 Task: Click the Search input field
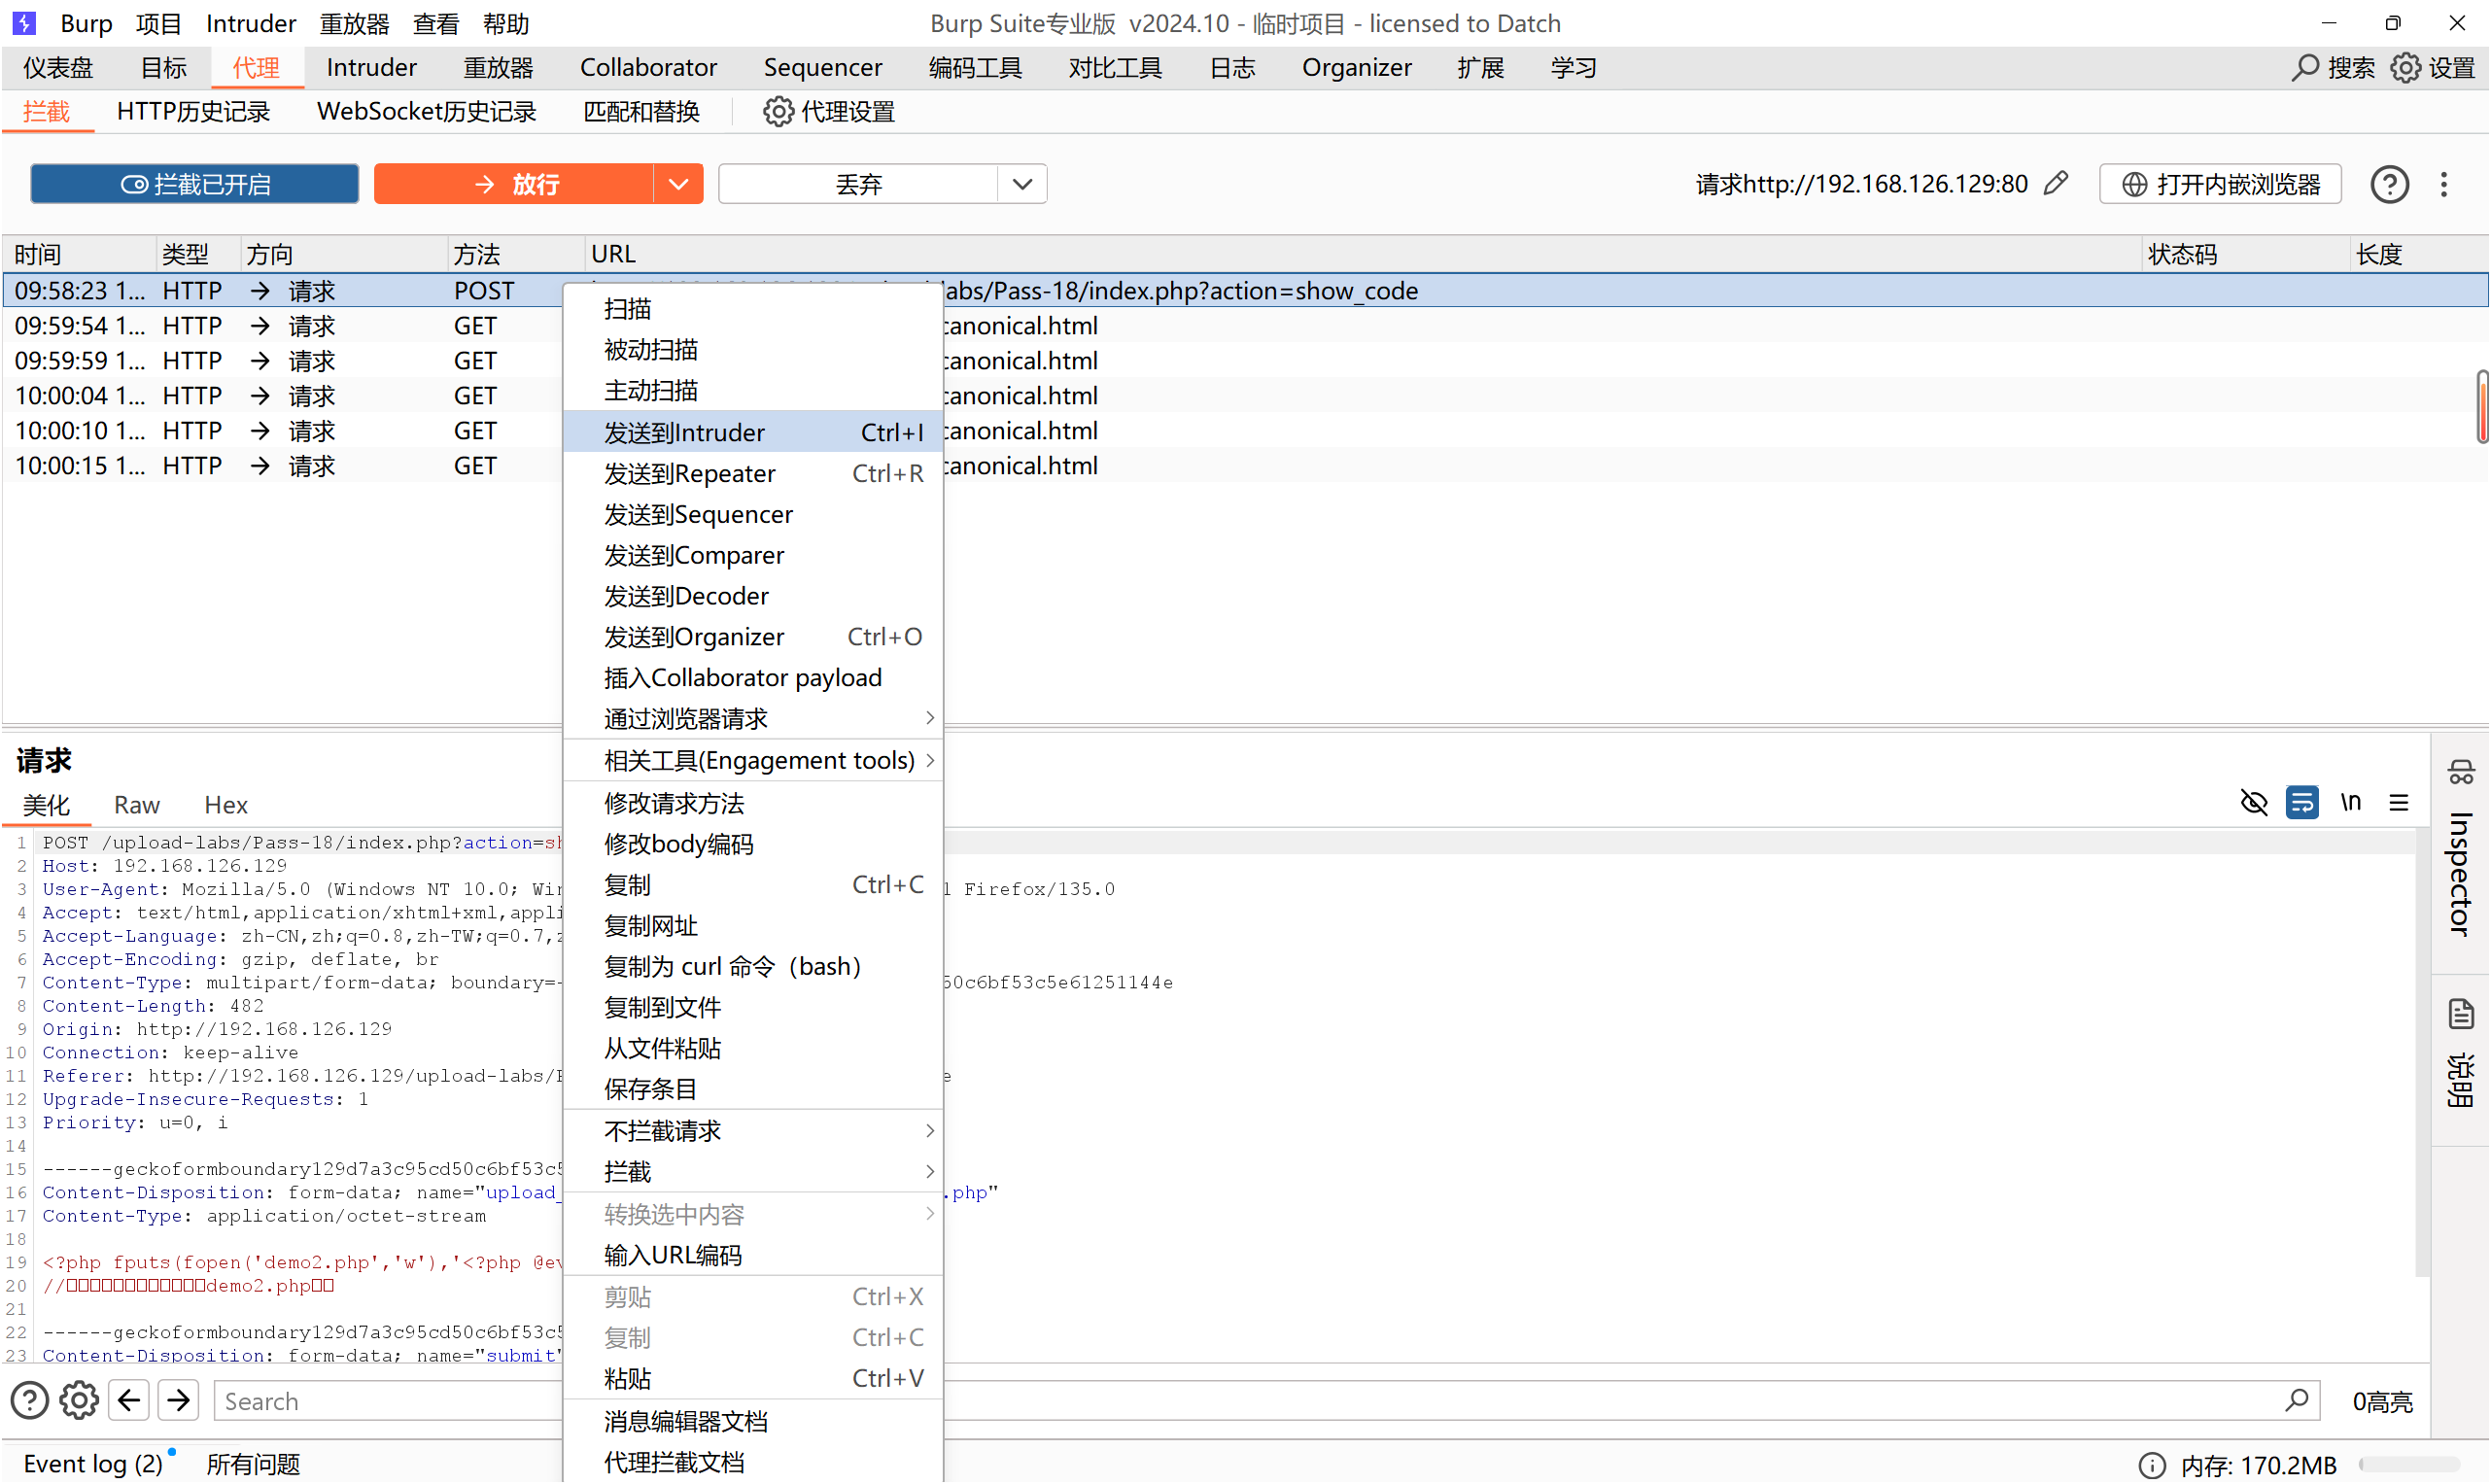(x=390, y=1401)
